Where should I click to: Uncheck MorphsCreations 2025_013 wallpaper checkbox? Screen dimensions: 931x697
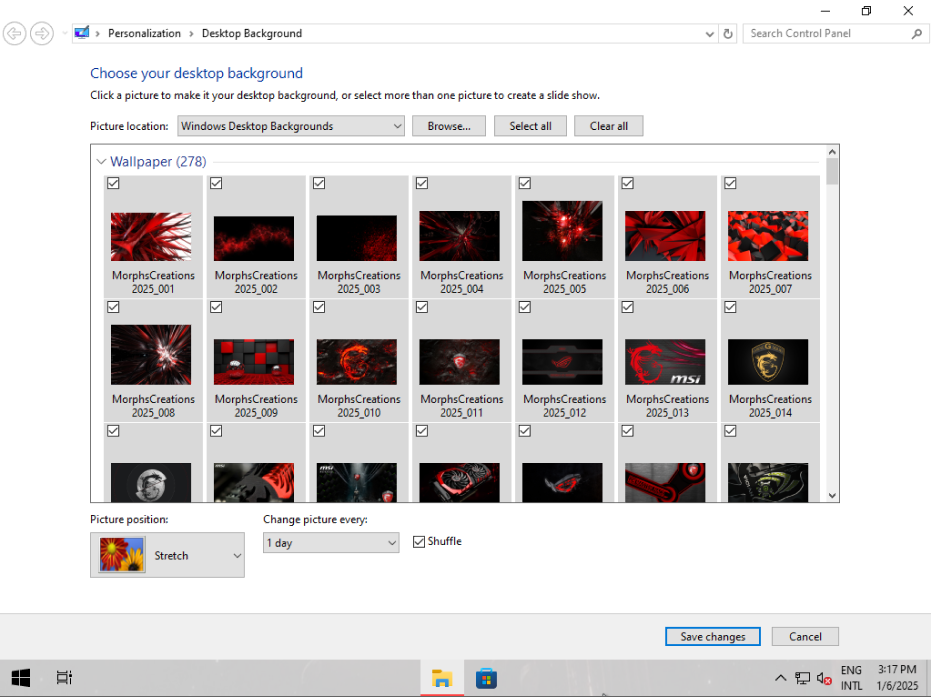[628, 307]
